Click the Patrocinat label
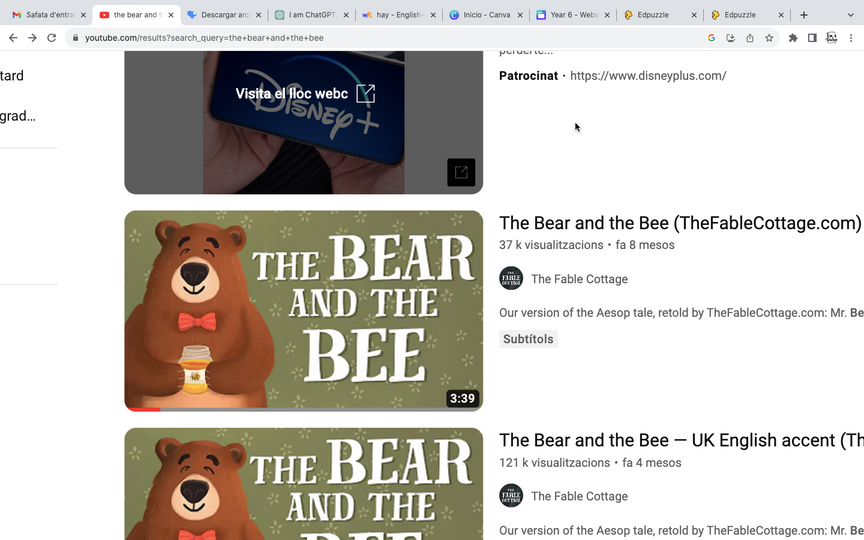The width and height of the screenshot is (864, 540). pyautogui.click(x=528, y=76)
